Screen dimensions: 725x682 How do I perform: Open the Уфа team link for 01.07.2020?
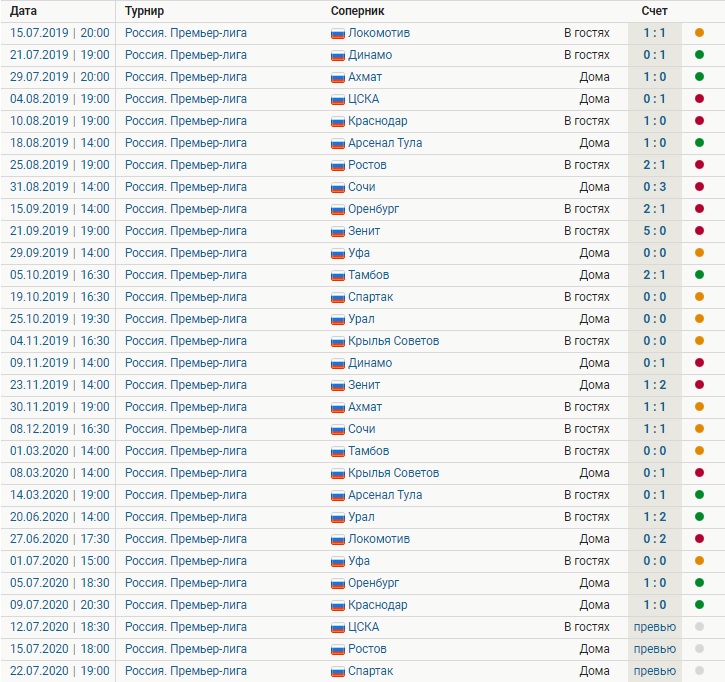click(359, 561)
